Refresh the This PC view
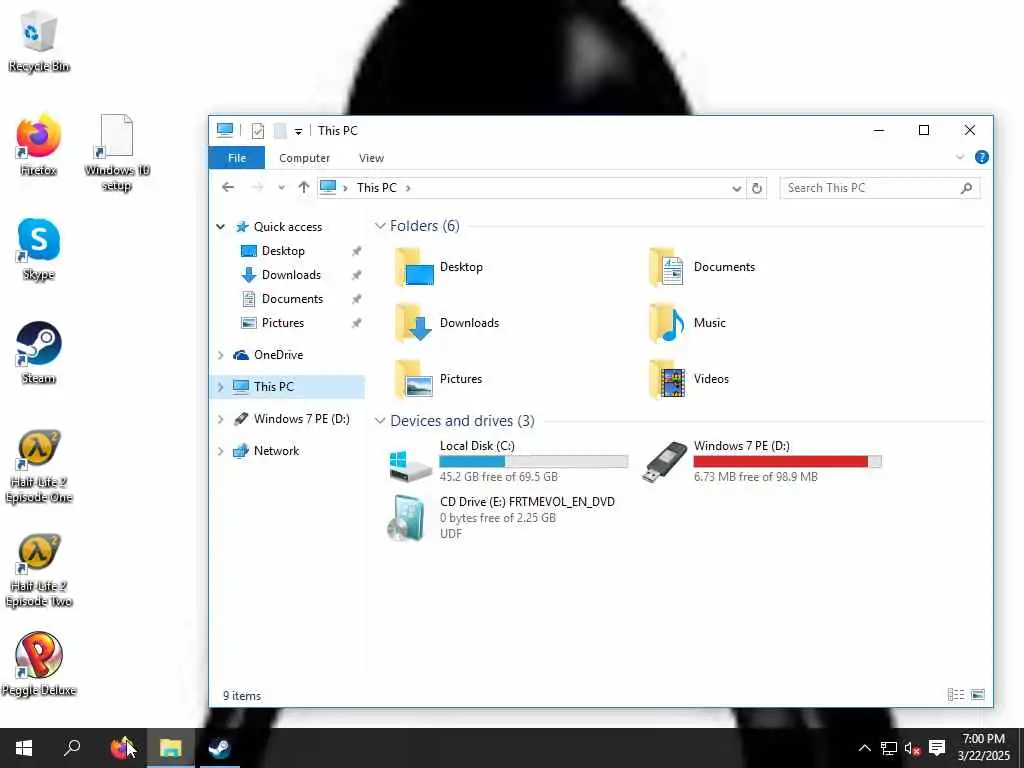1024x768 pixels. (x=756, y=188)
